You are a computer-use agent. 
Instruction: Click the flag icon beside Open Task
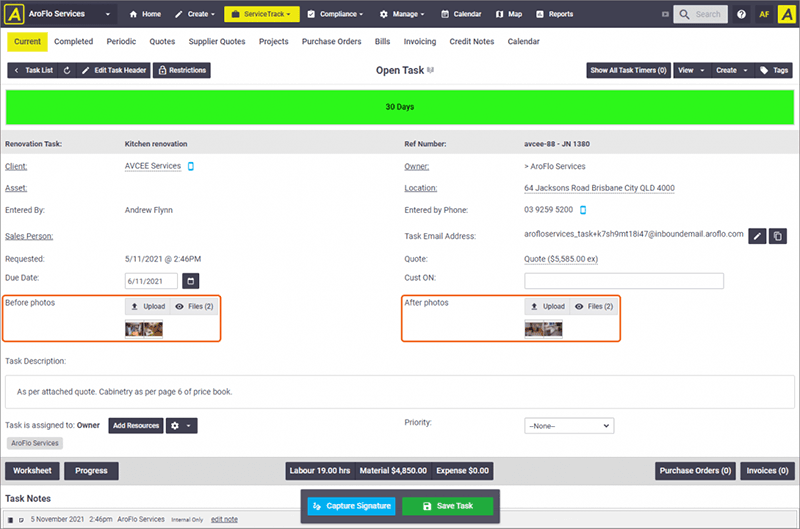[x=431, y=70]
